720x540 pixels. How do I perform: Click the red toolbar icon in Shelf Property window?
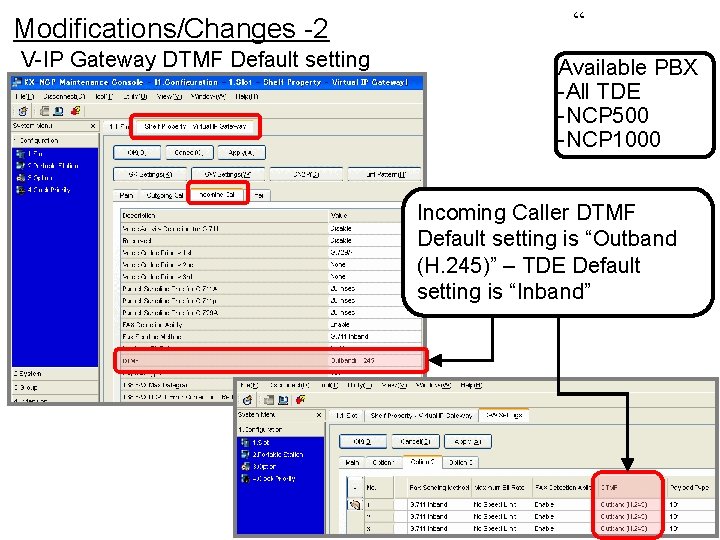(x=75, y=111)
